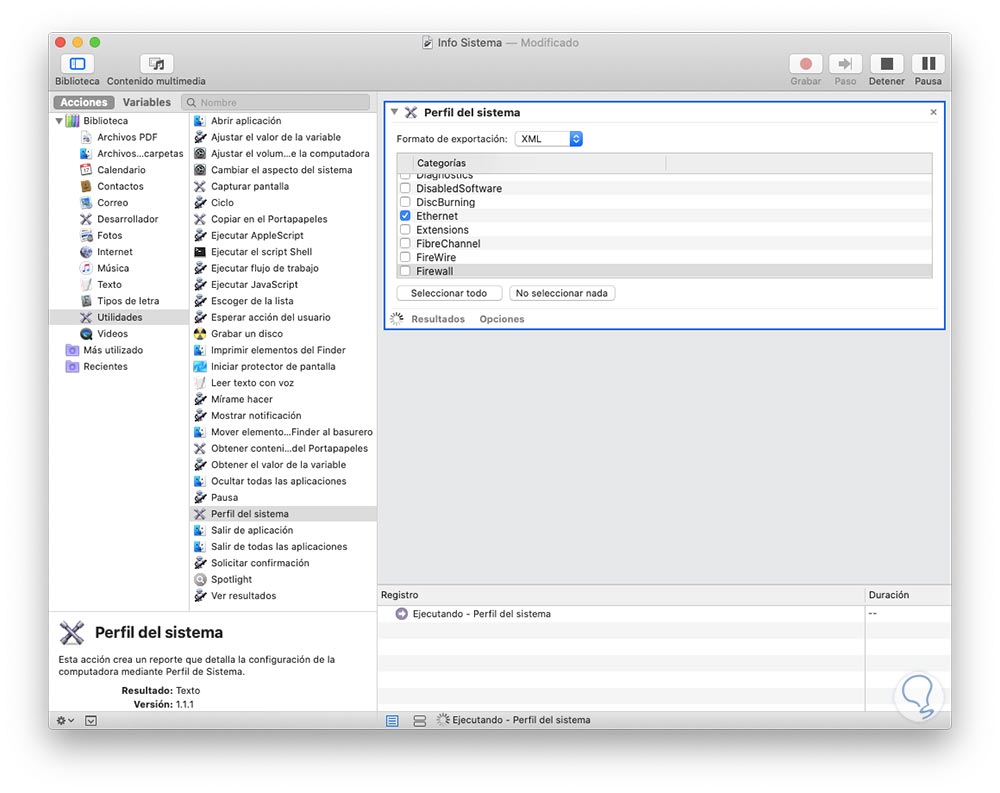The width and height of the screenshot is (1000, 793).
Task: Uncheck the Ethernet checkbox
Action: (x=405, y=216)
